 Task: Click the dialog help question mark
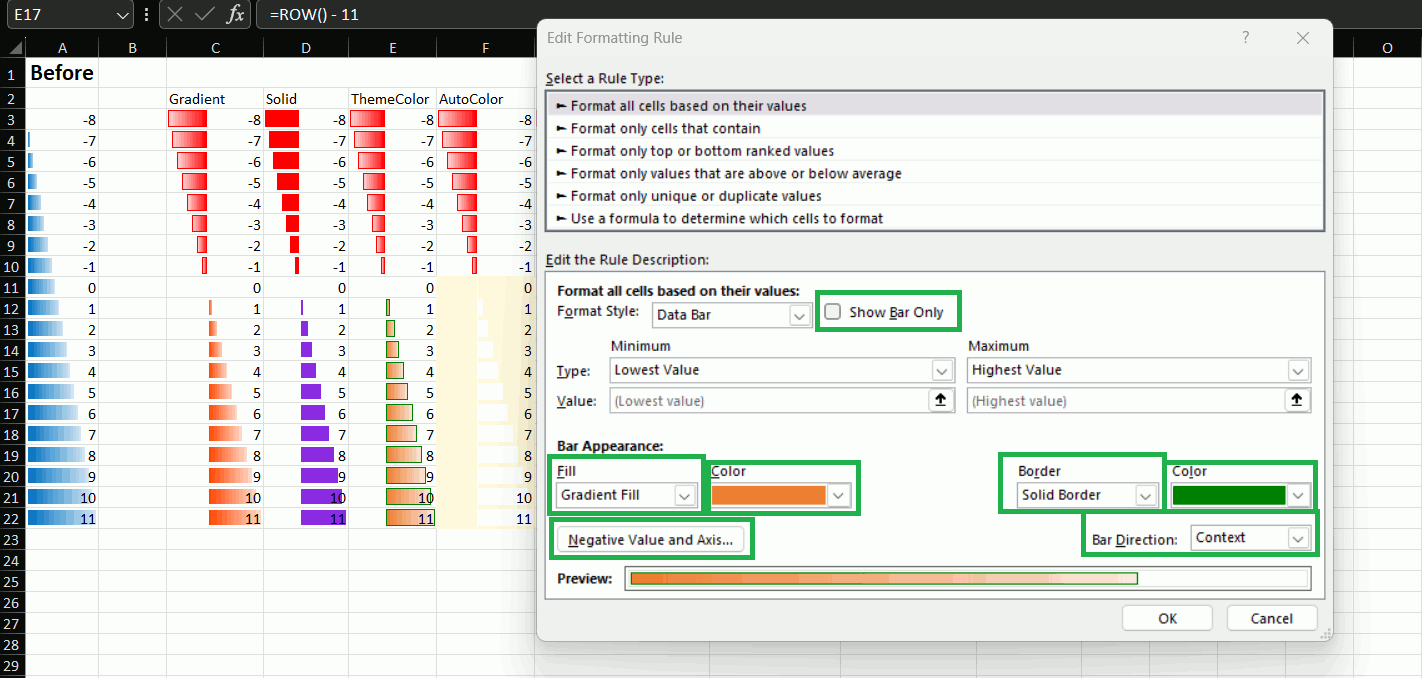[x=1245, y=38]
